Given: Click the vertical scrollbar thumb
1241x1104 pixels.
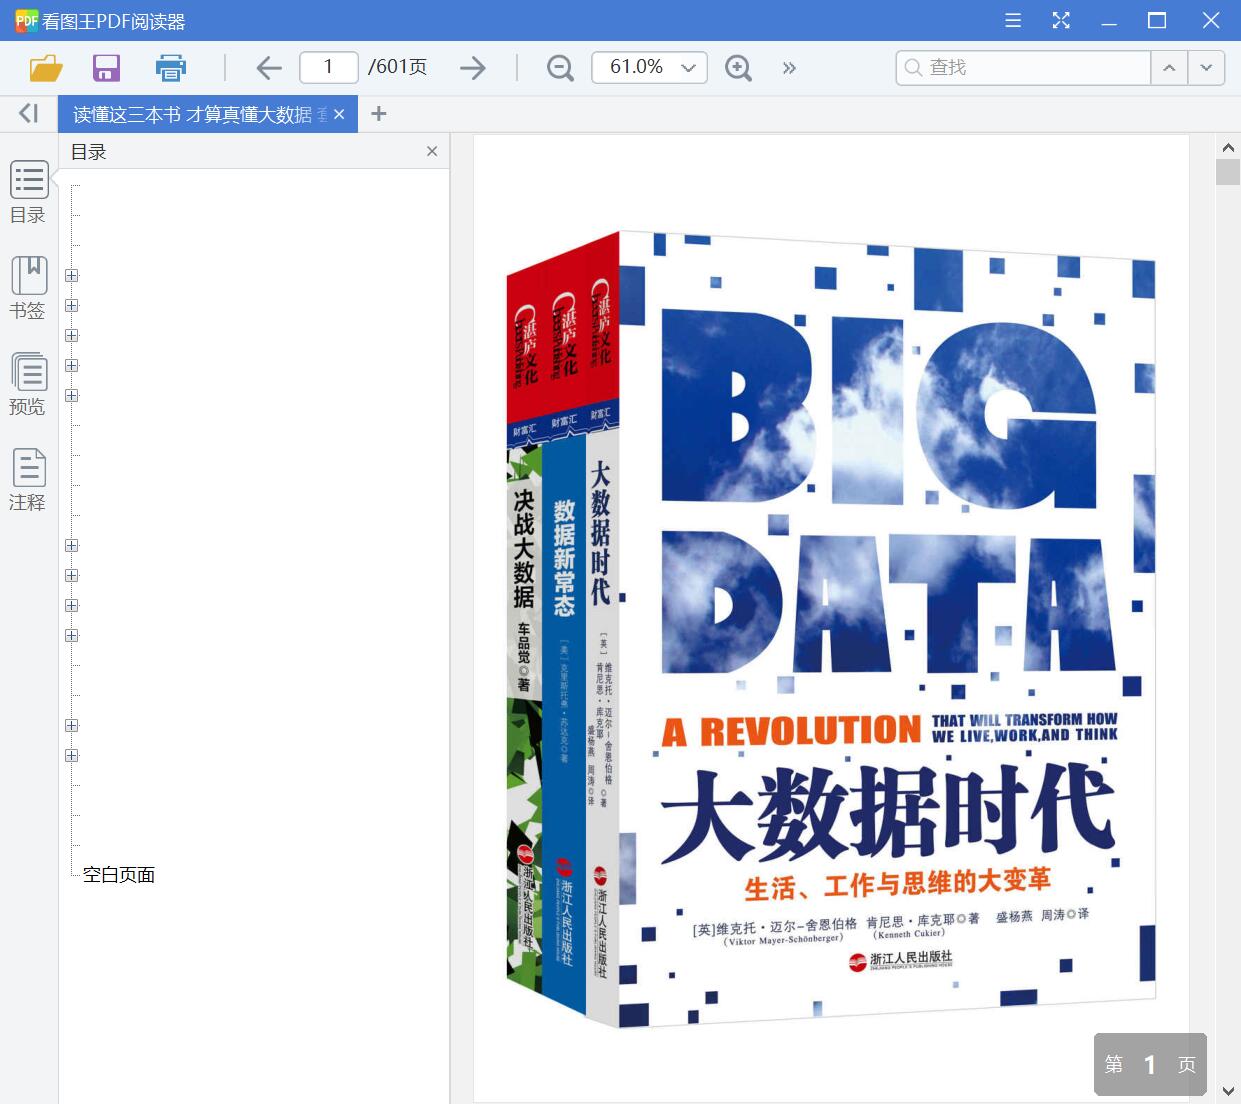Looking at the screenshot, I should 1228,171.
